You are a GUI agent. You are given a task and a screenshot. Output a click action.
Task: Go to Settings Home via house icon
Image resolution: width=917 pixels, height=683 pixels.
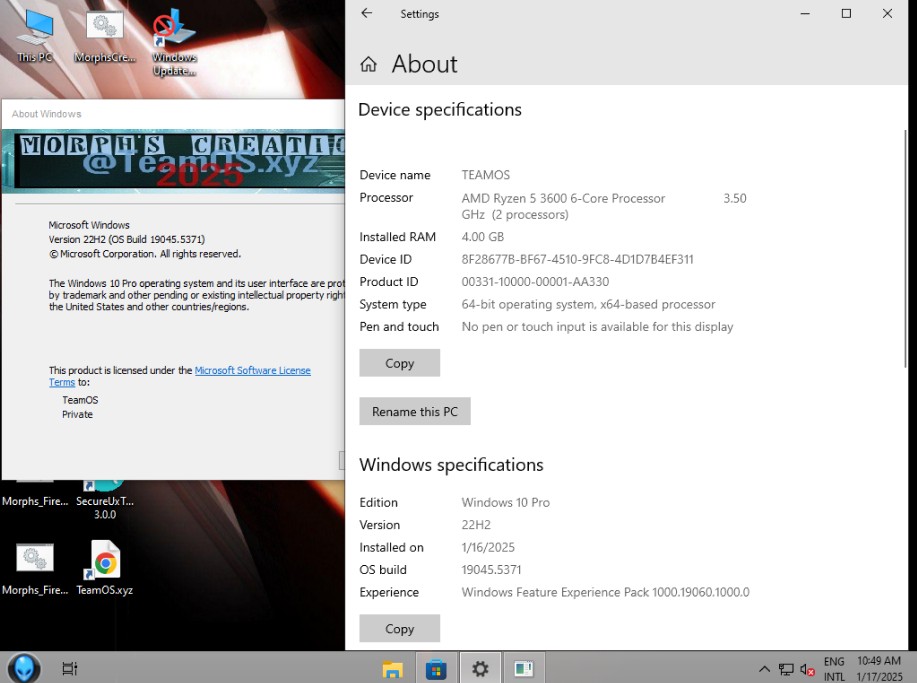368,64
